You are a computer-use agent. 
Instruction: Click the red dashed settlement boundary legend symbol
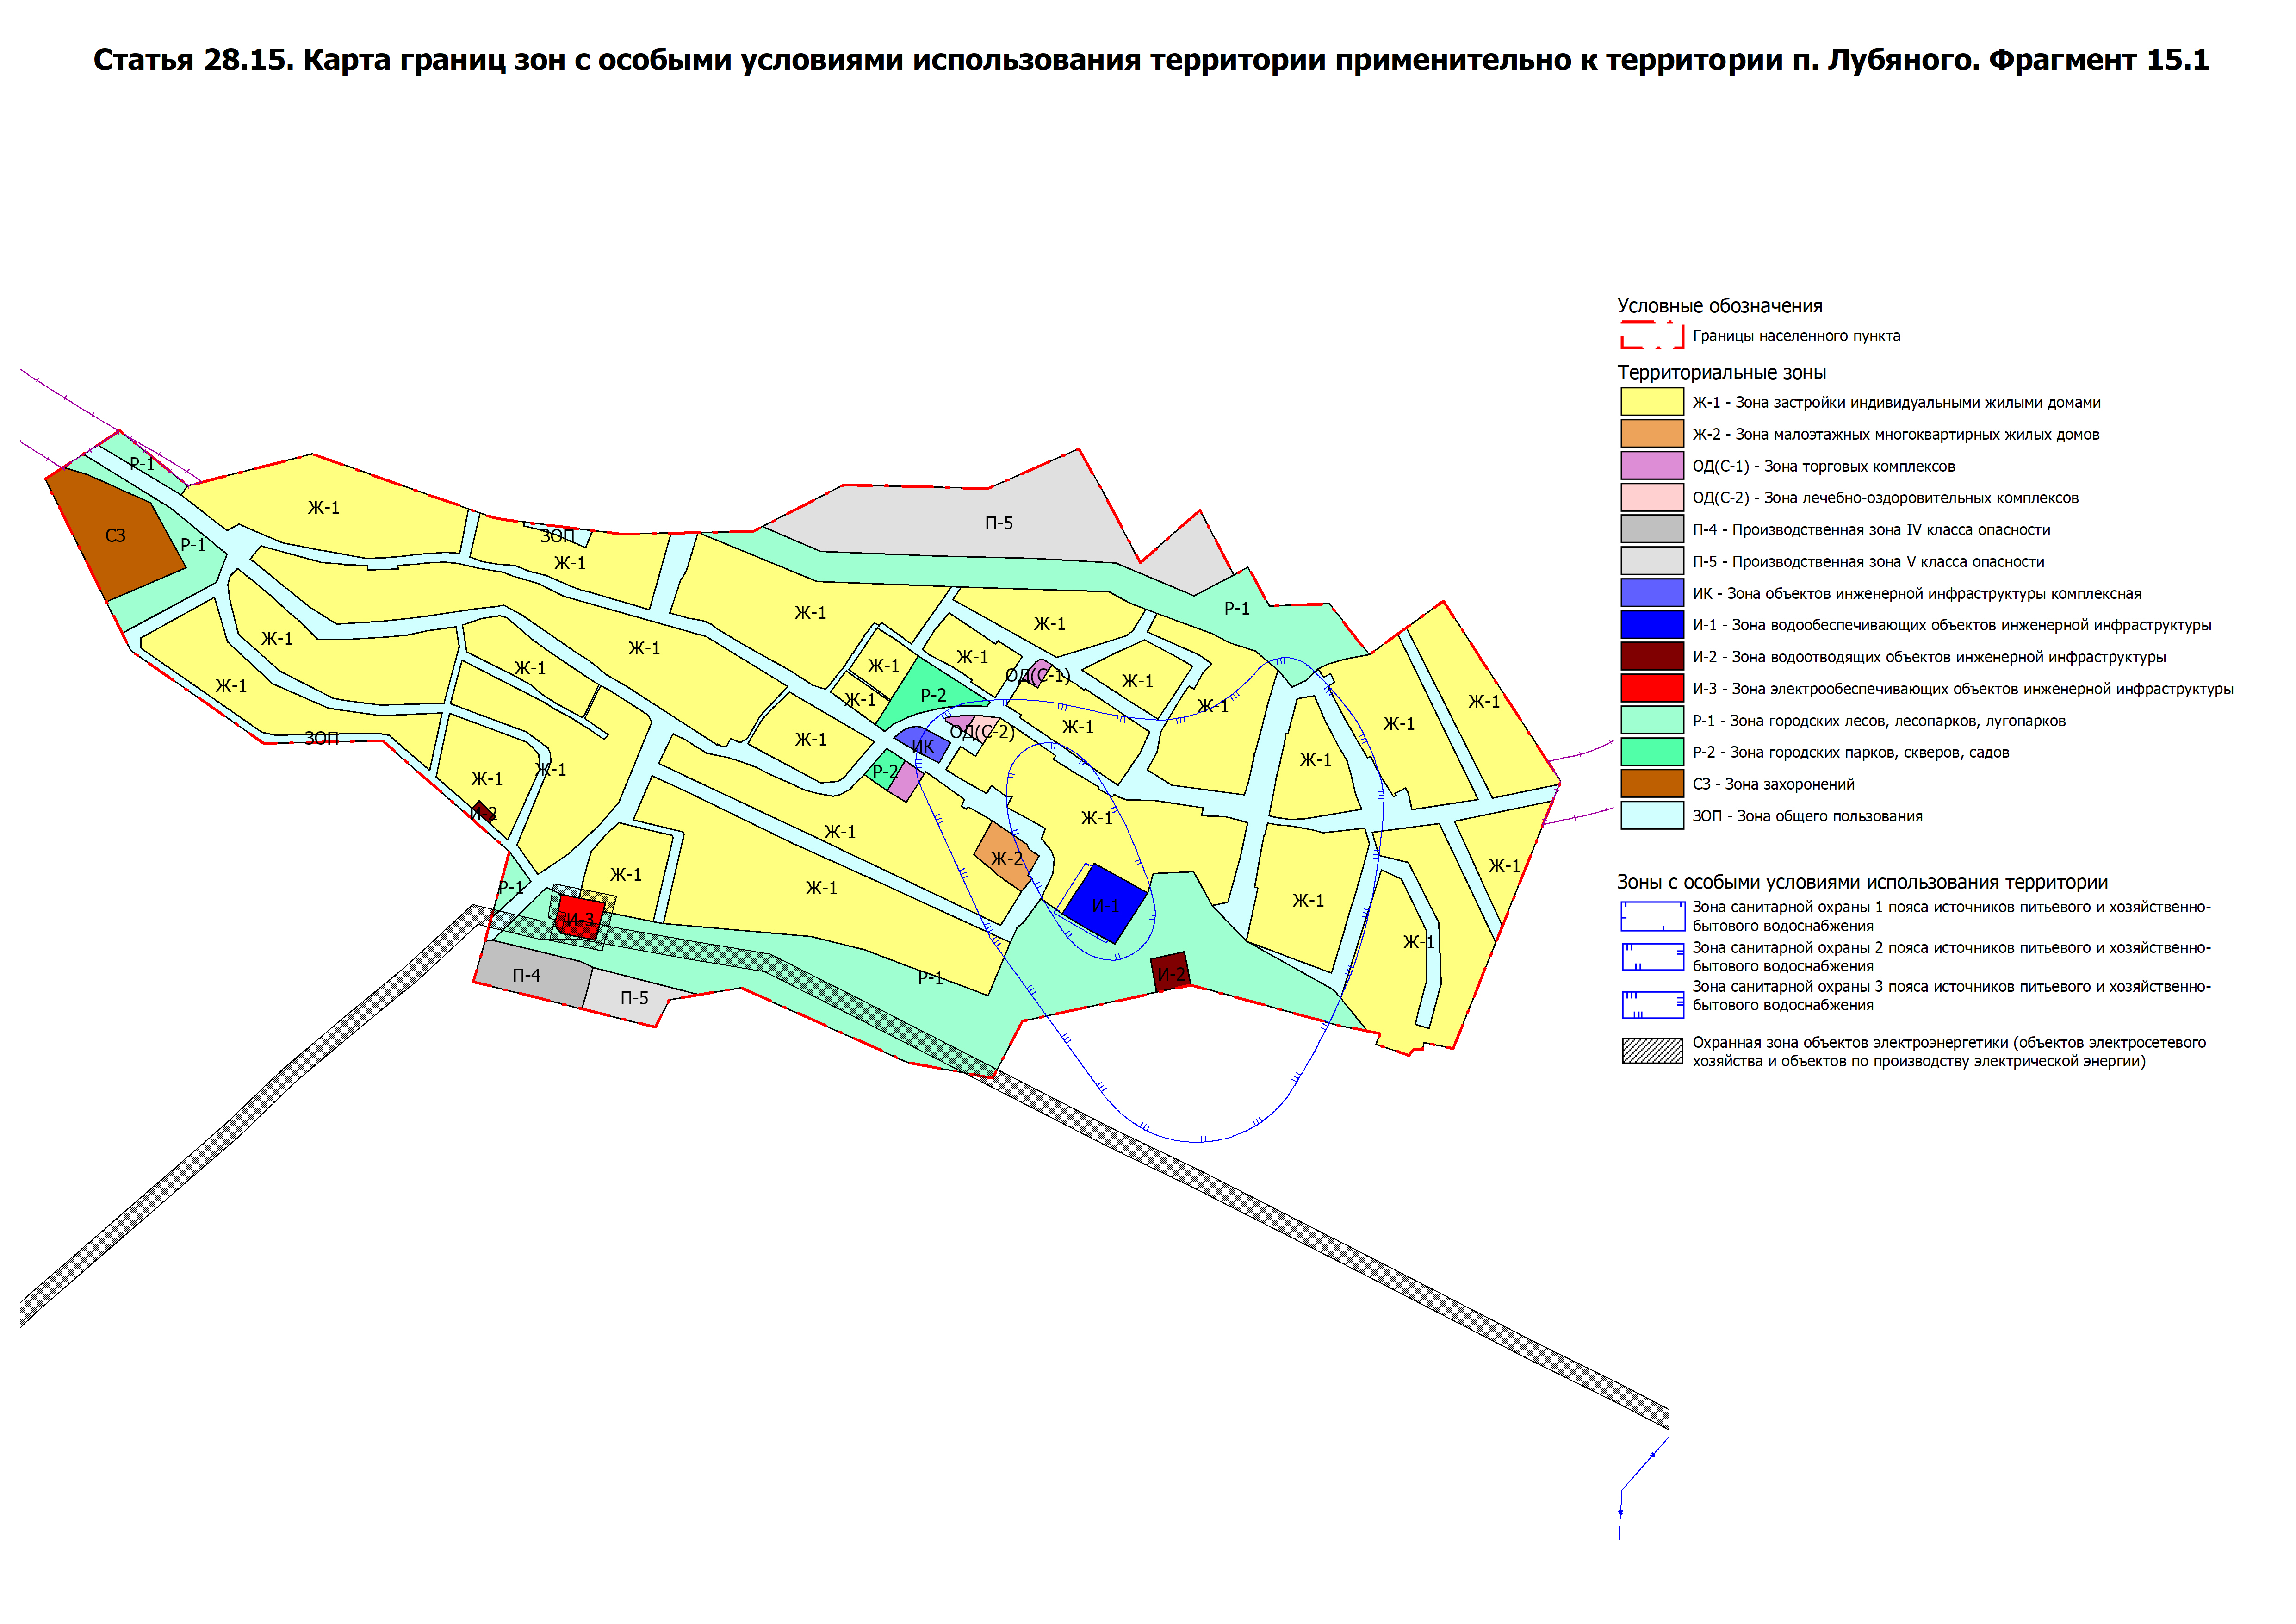(1651, 336)
